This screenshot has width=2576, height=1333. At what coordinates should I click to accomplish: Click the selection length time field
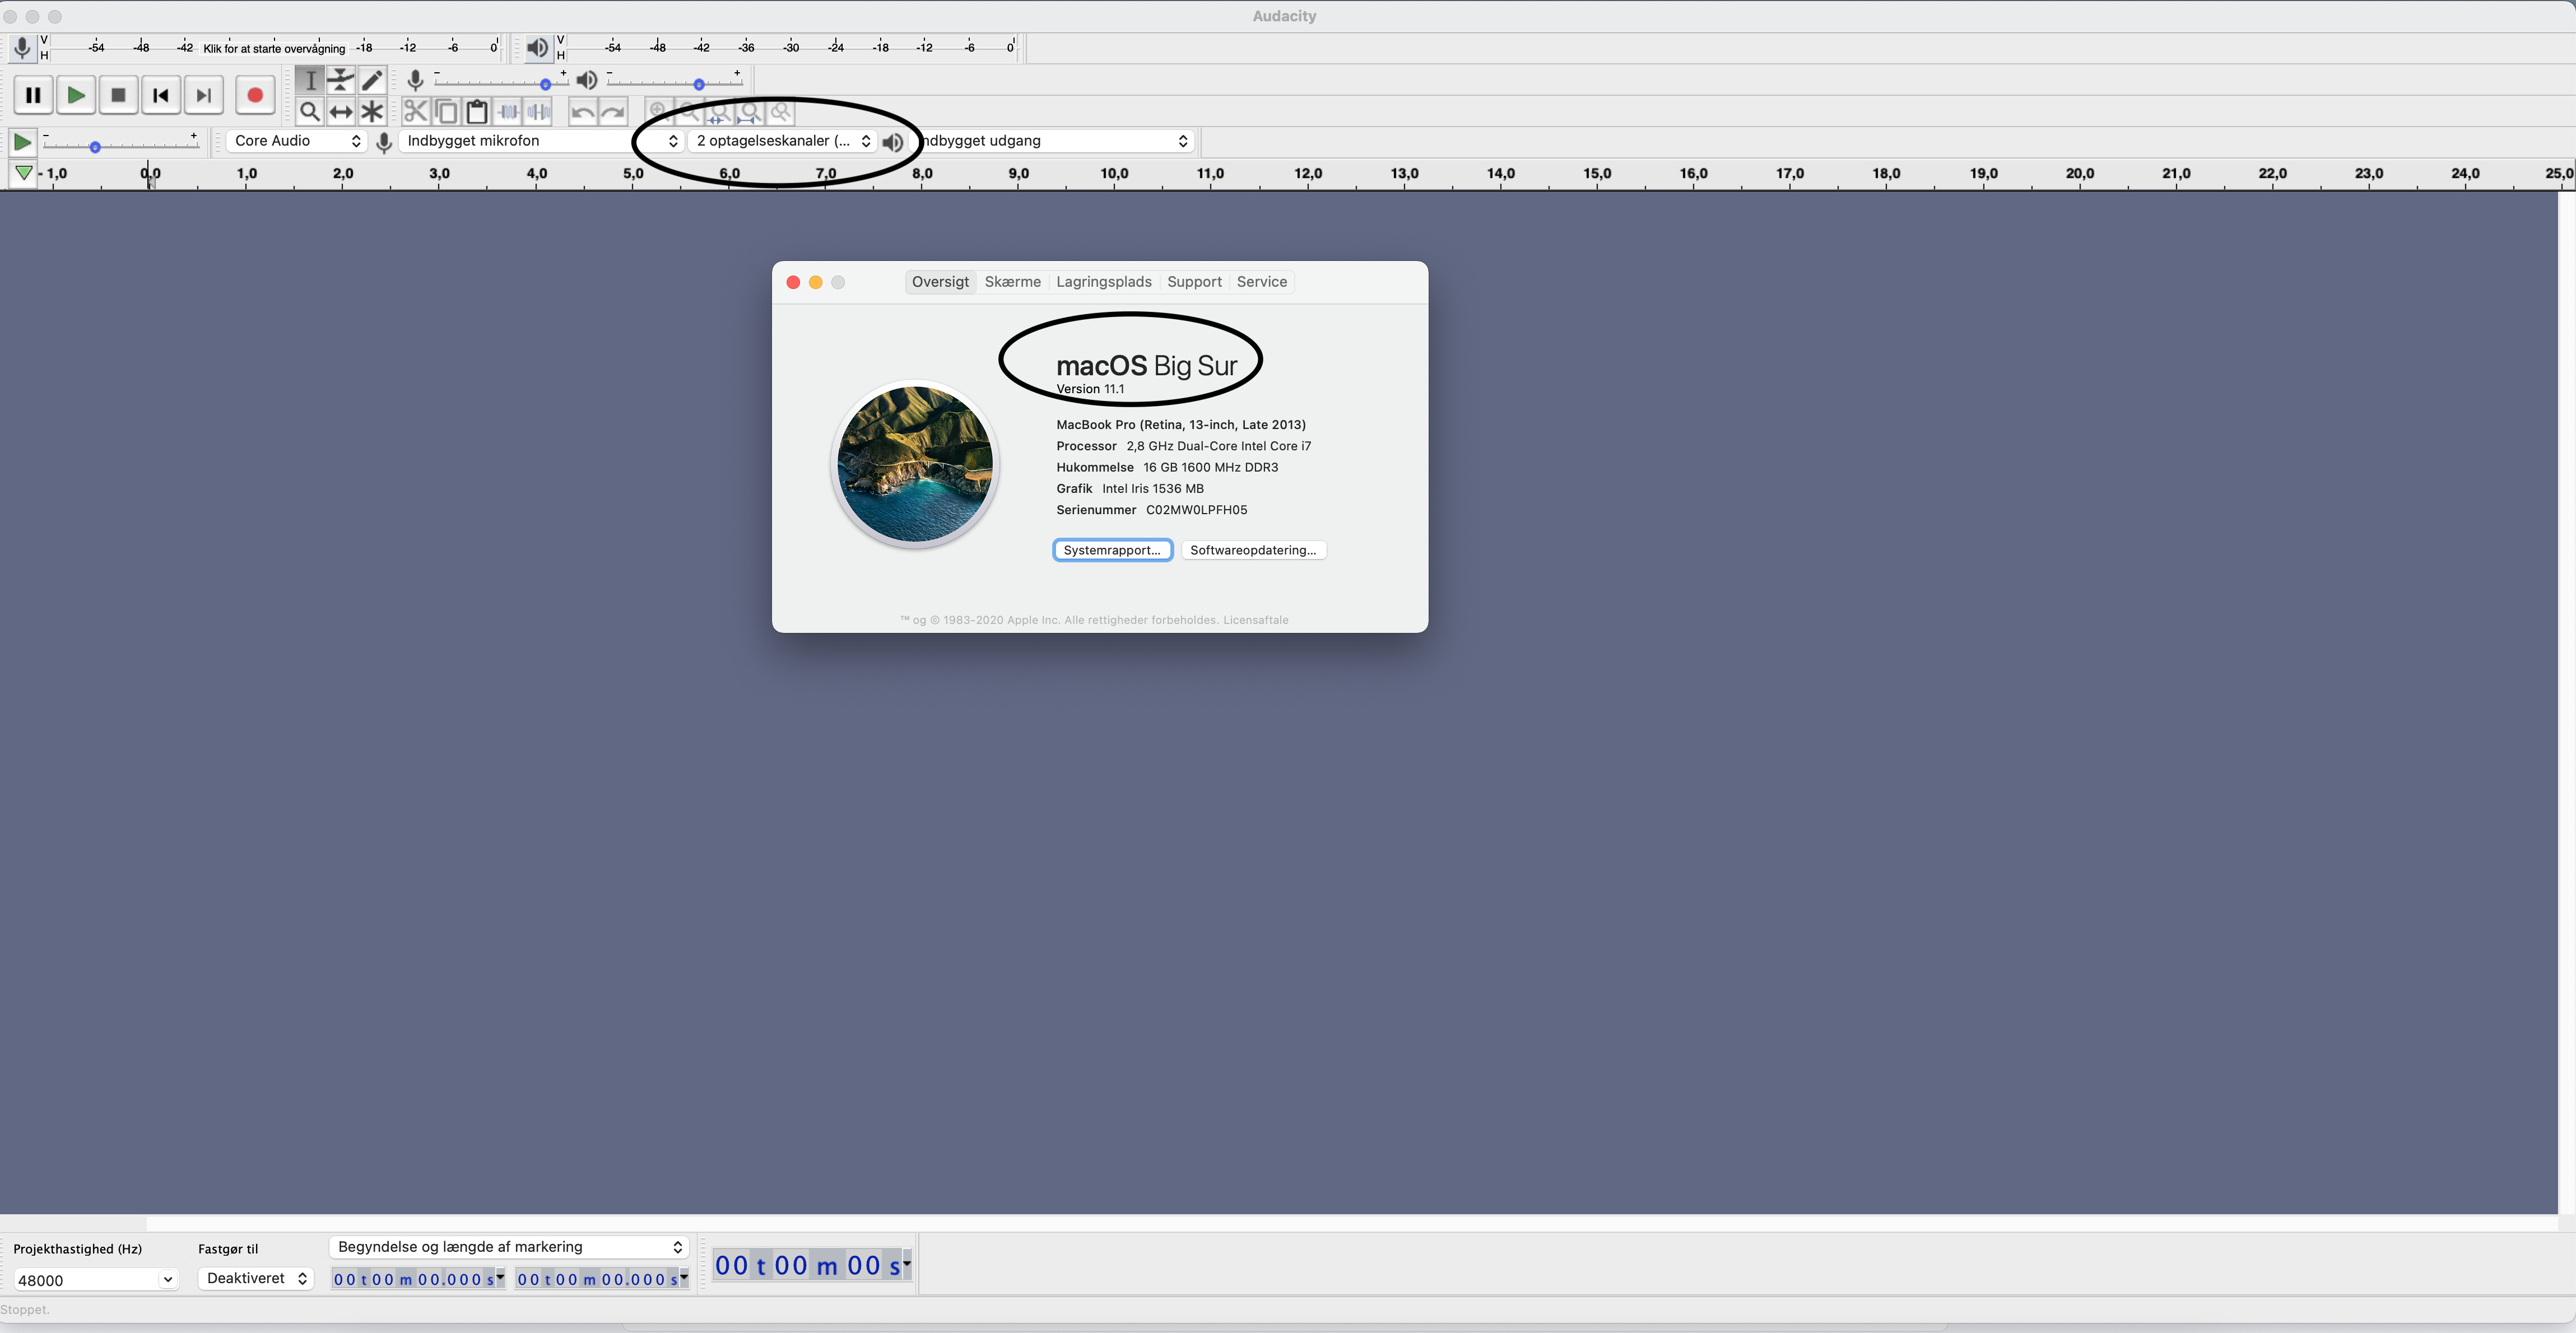click(597, 1279)
